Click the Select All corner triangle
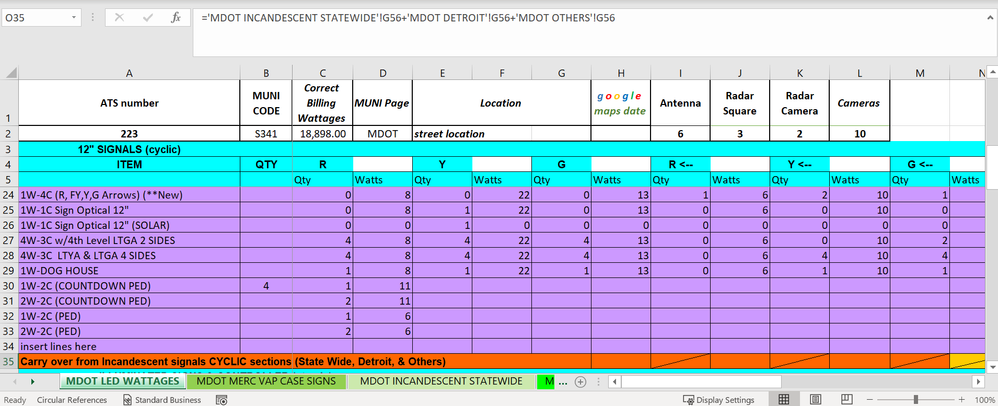998x406 pixels. tap(10, 73)
